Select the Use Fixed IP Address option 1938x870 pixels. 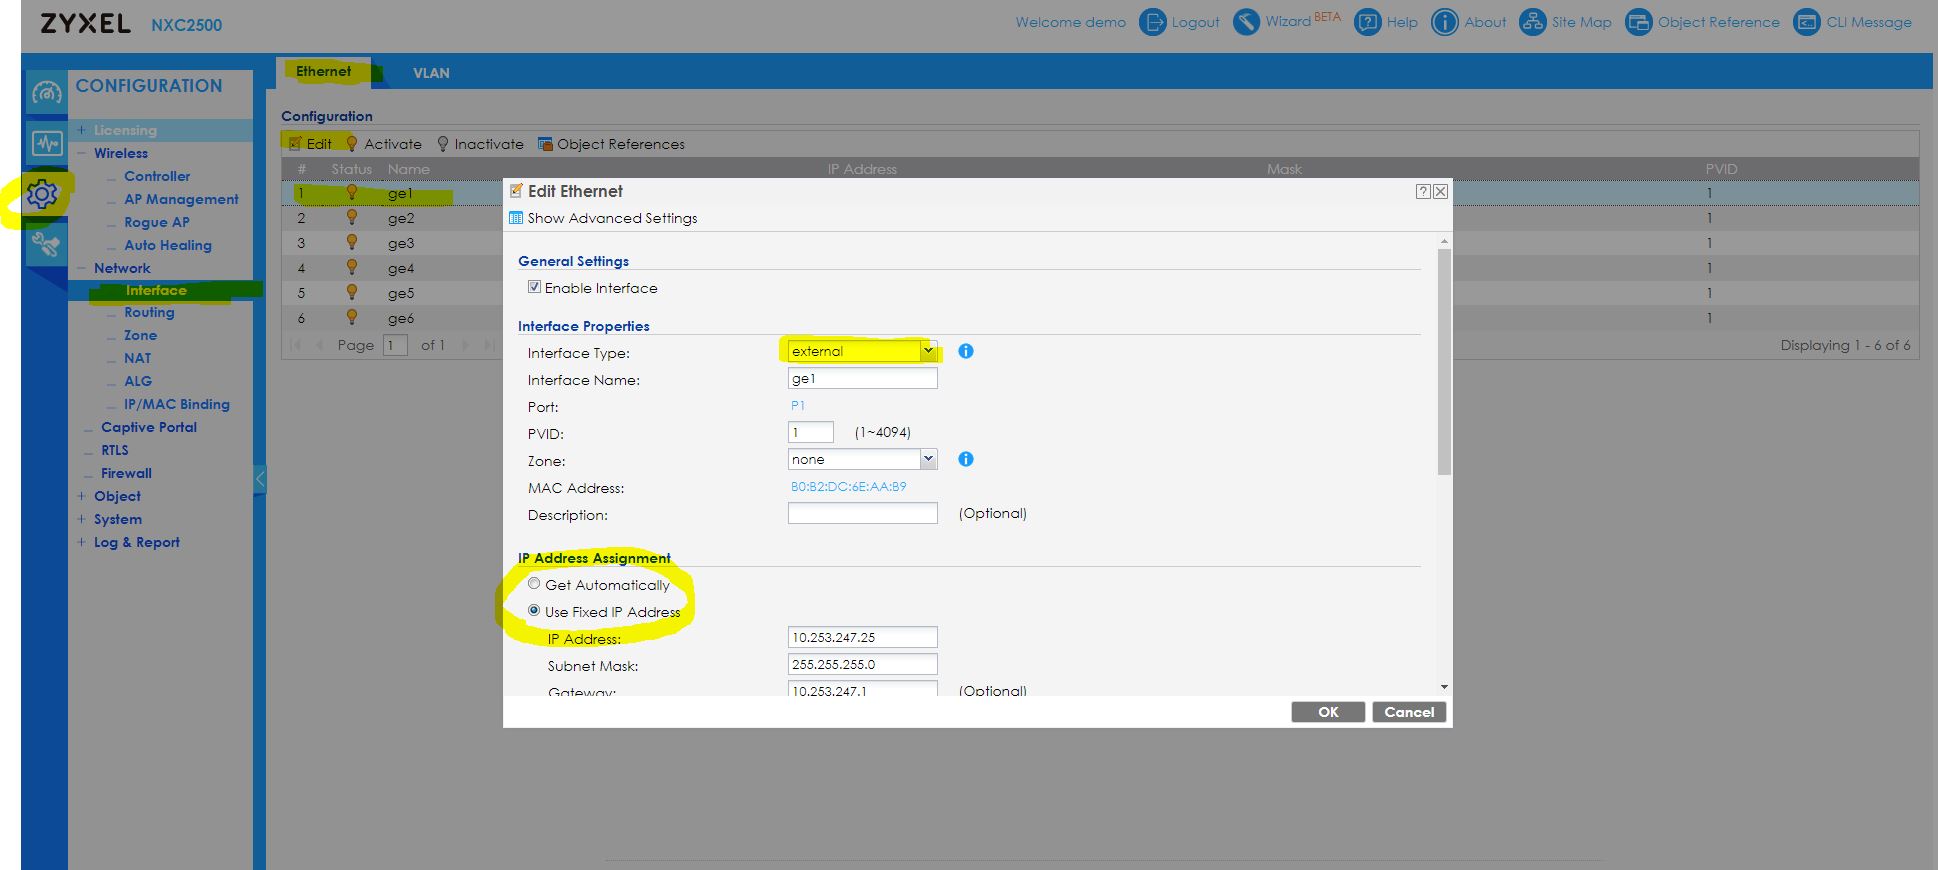click(x=534, y=611)
